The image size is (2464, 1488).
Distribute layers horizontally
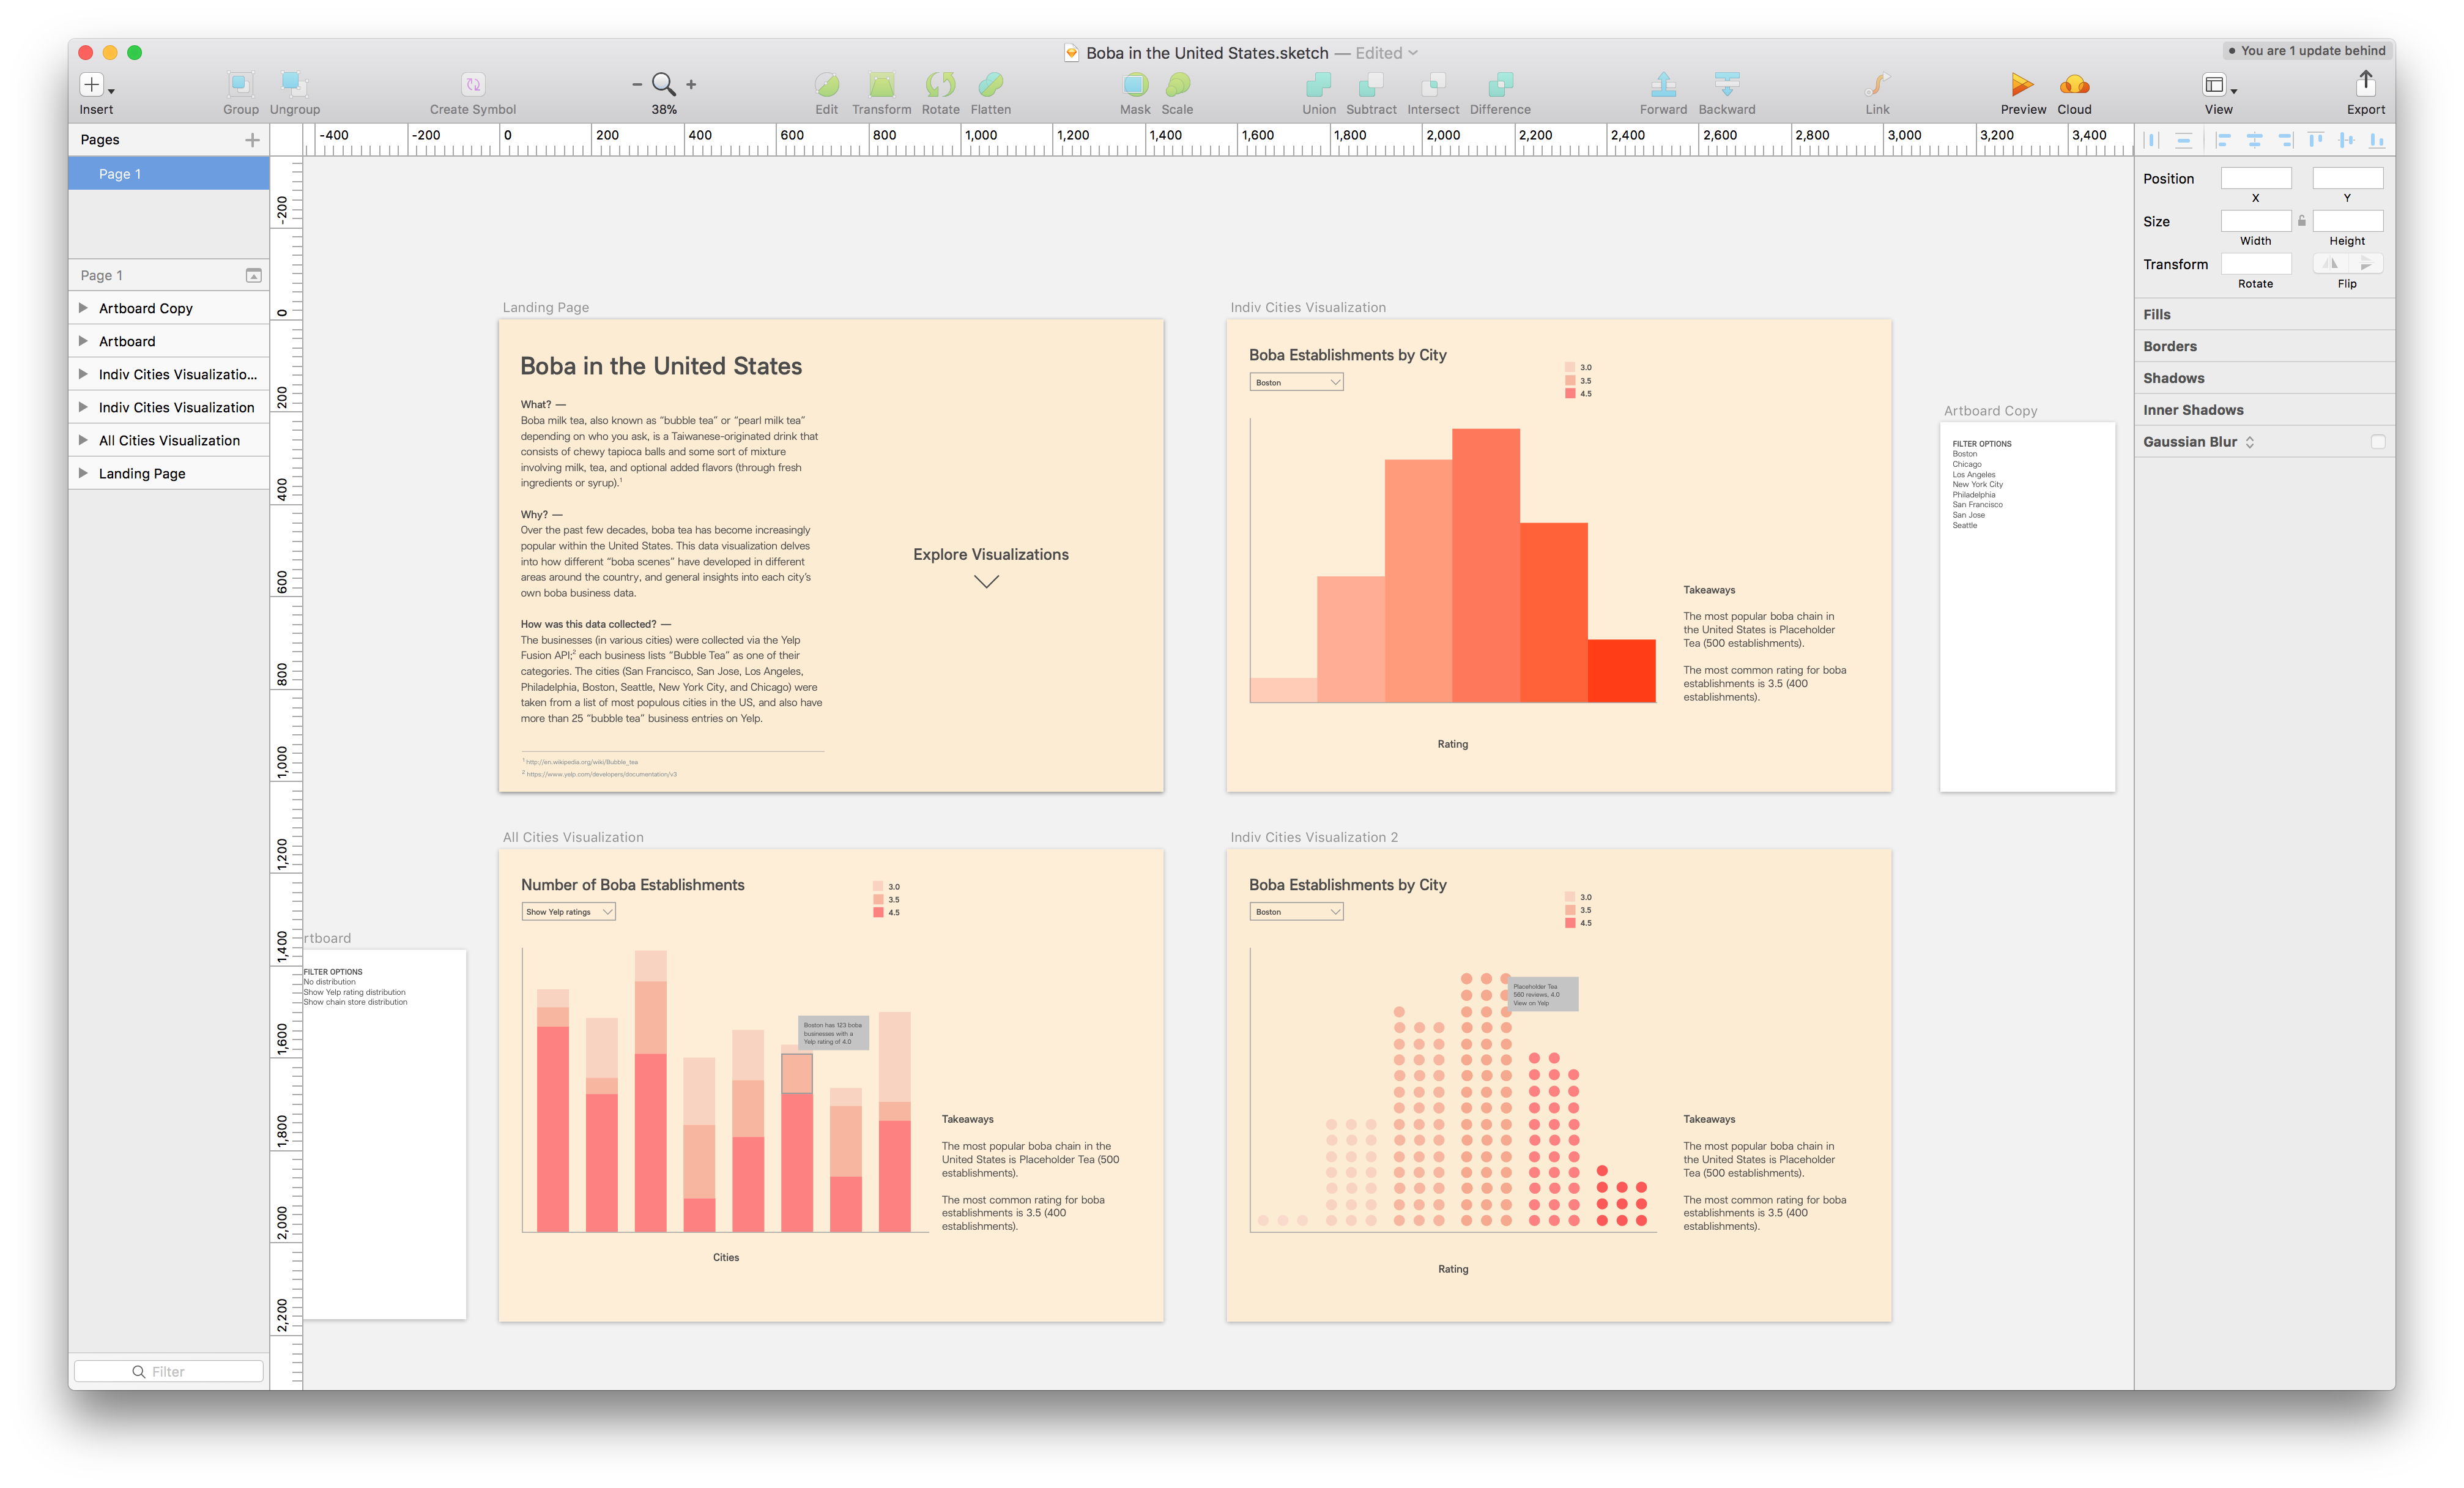click(2152, 140)
